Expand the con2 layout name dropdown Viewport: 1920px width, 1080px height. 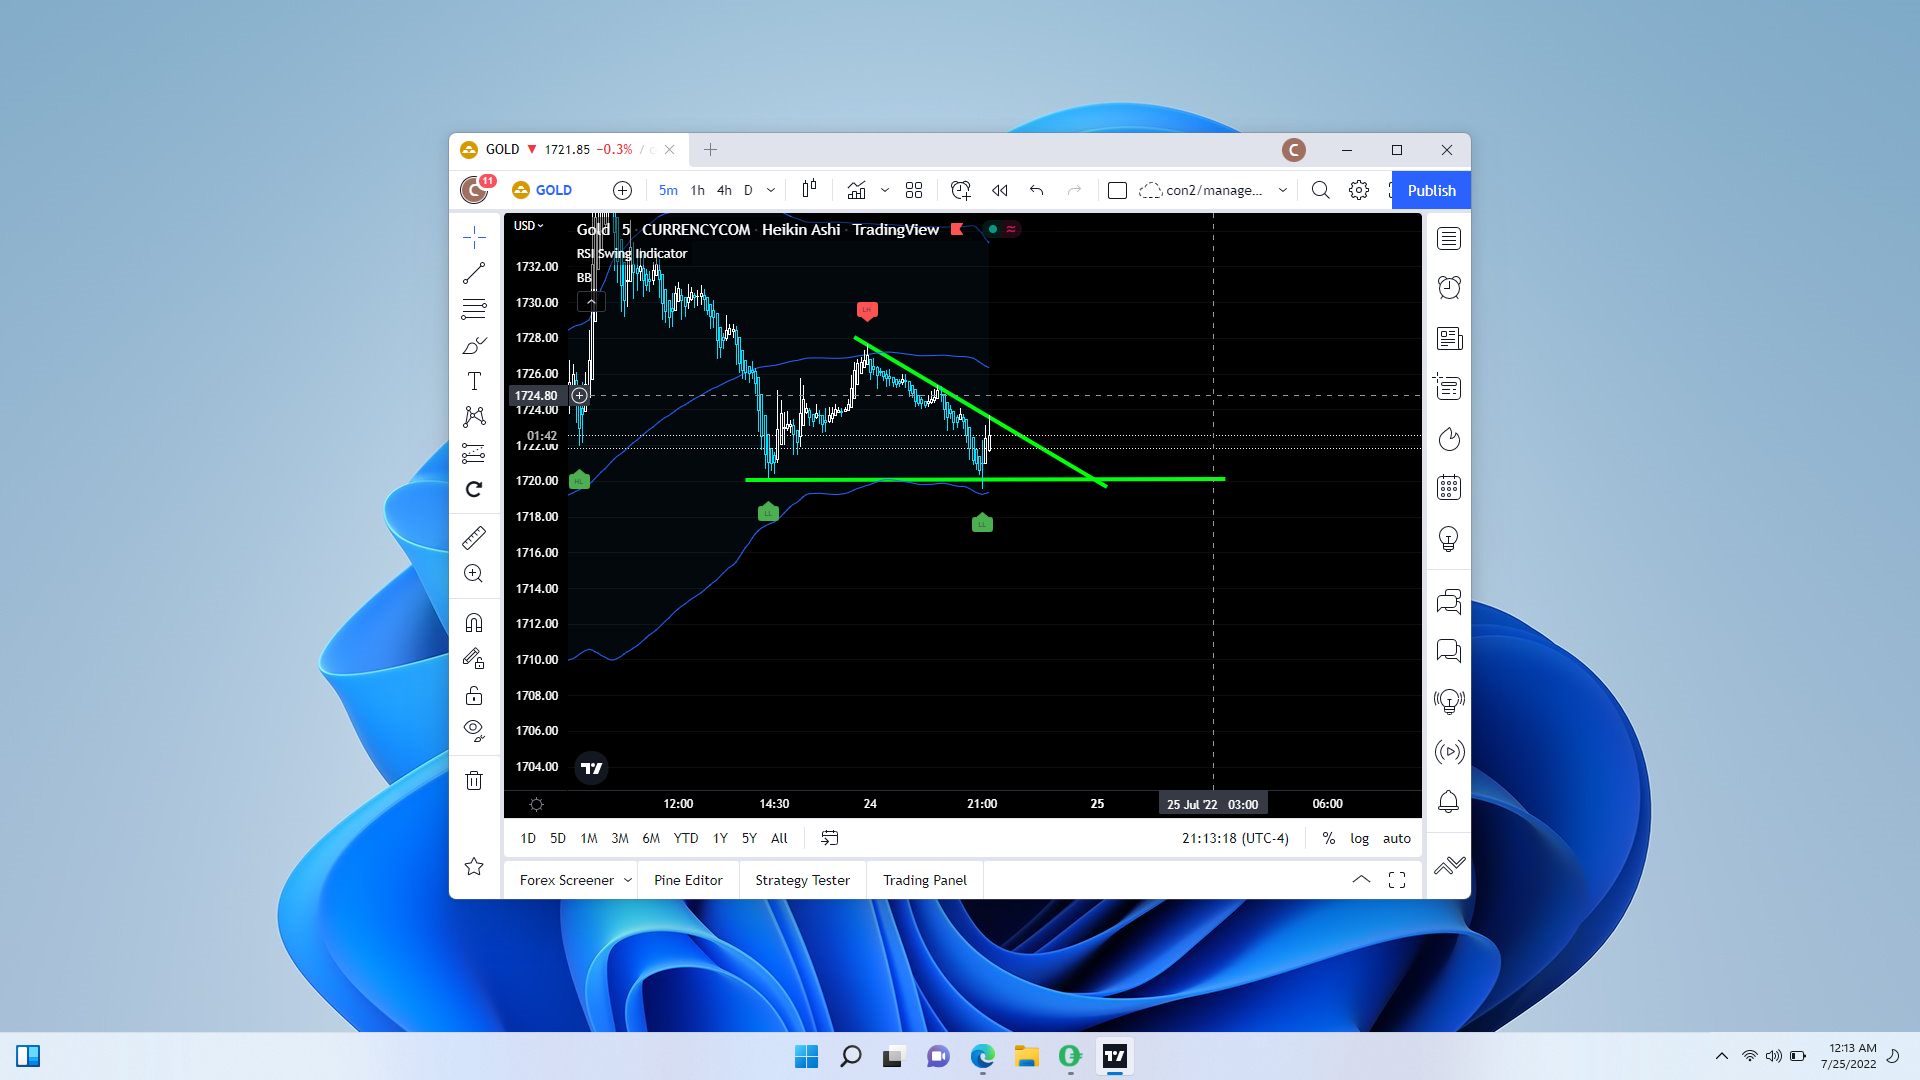(1282, 190)
